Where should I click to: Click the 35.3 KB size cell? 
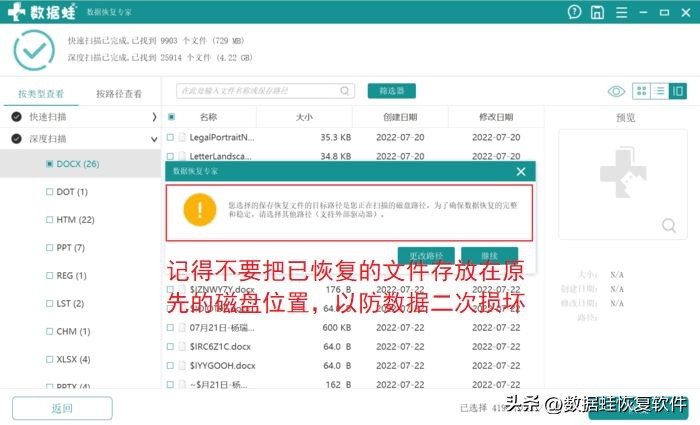(x=336, y=137)
